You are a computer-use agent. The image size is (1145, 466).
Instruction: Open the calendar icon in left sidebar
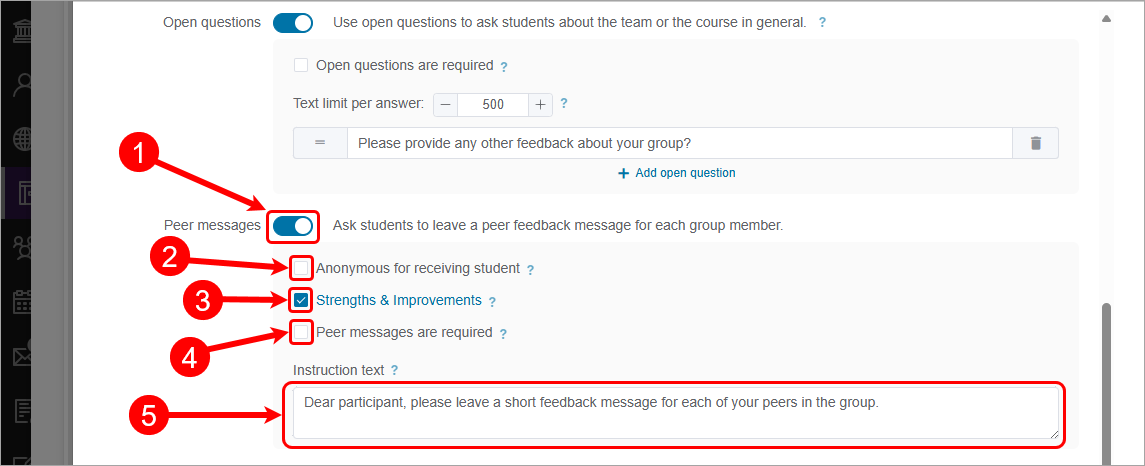click(21, 301)
